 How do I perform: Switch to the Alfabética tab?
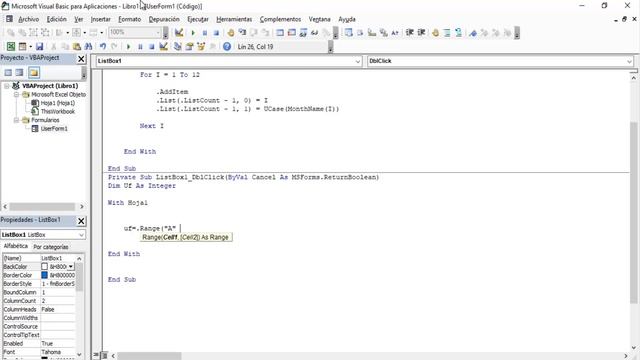click(16, 246)
